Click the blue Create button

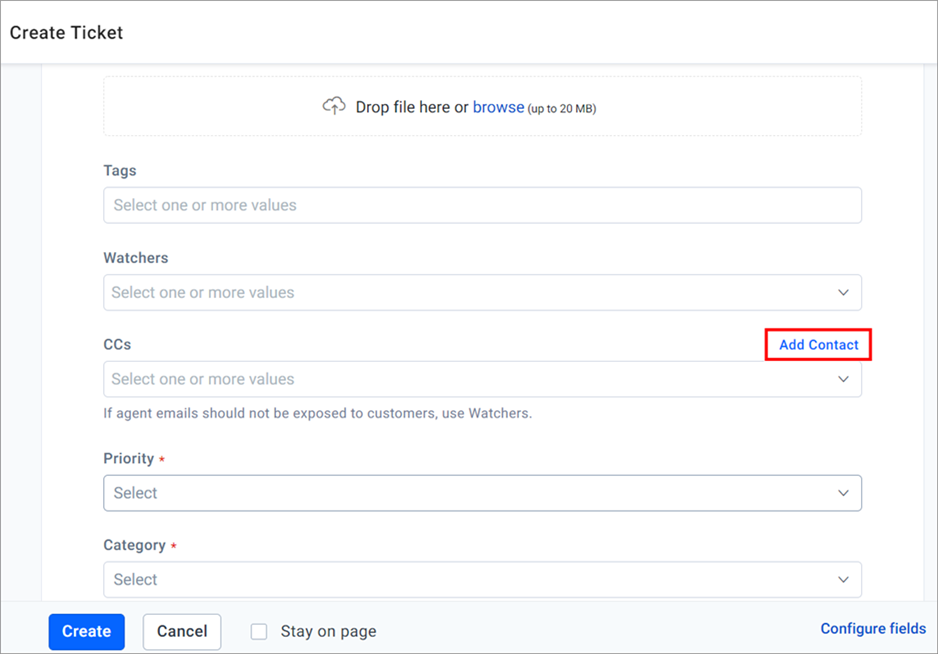point(87,631)
